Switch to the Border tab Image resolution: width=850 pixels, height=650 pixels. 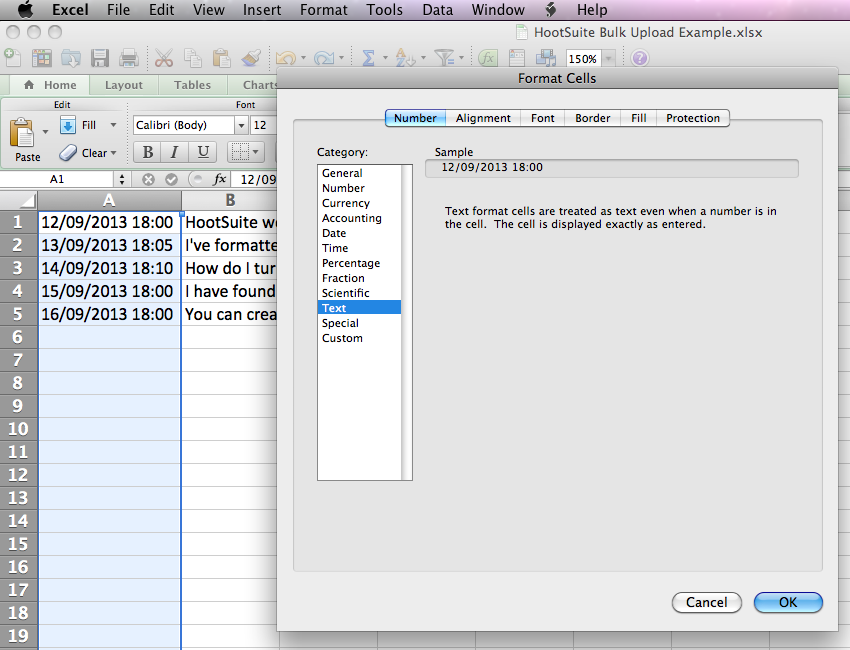[x=593, y=118]
